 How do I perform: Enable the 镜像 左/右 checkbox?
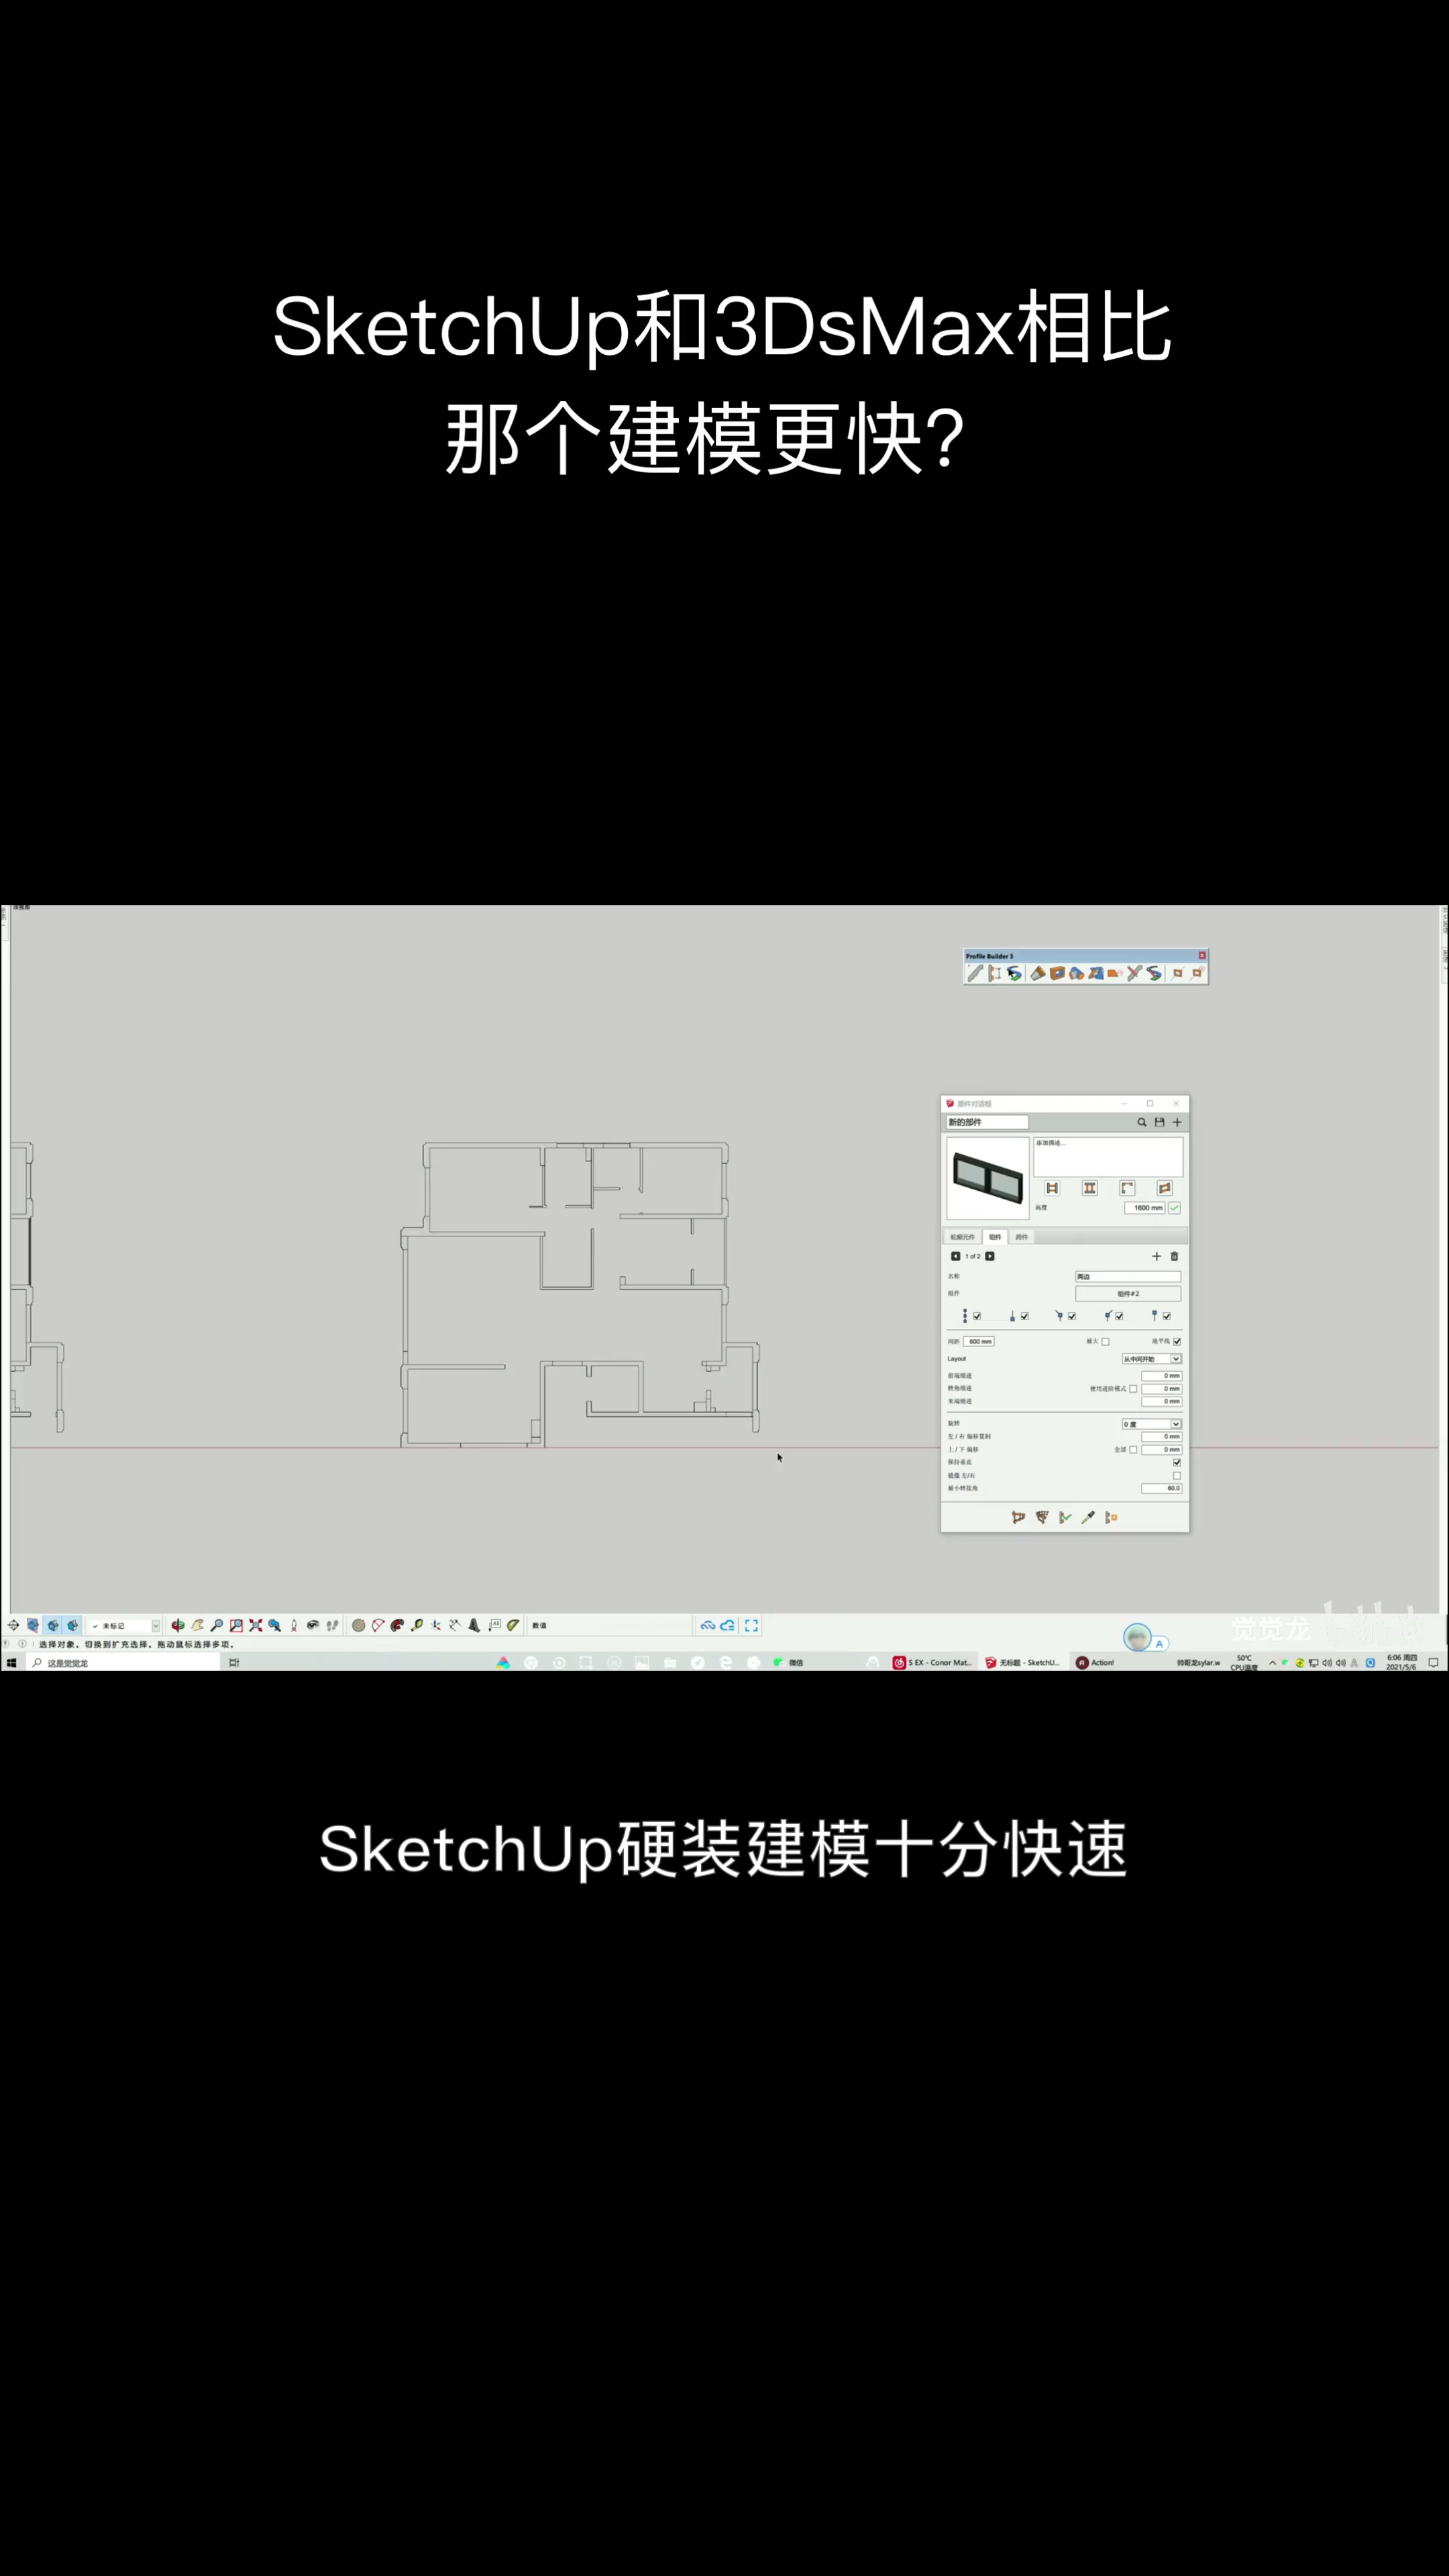(1177, 1476)
